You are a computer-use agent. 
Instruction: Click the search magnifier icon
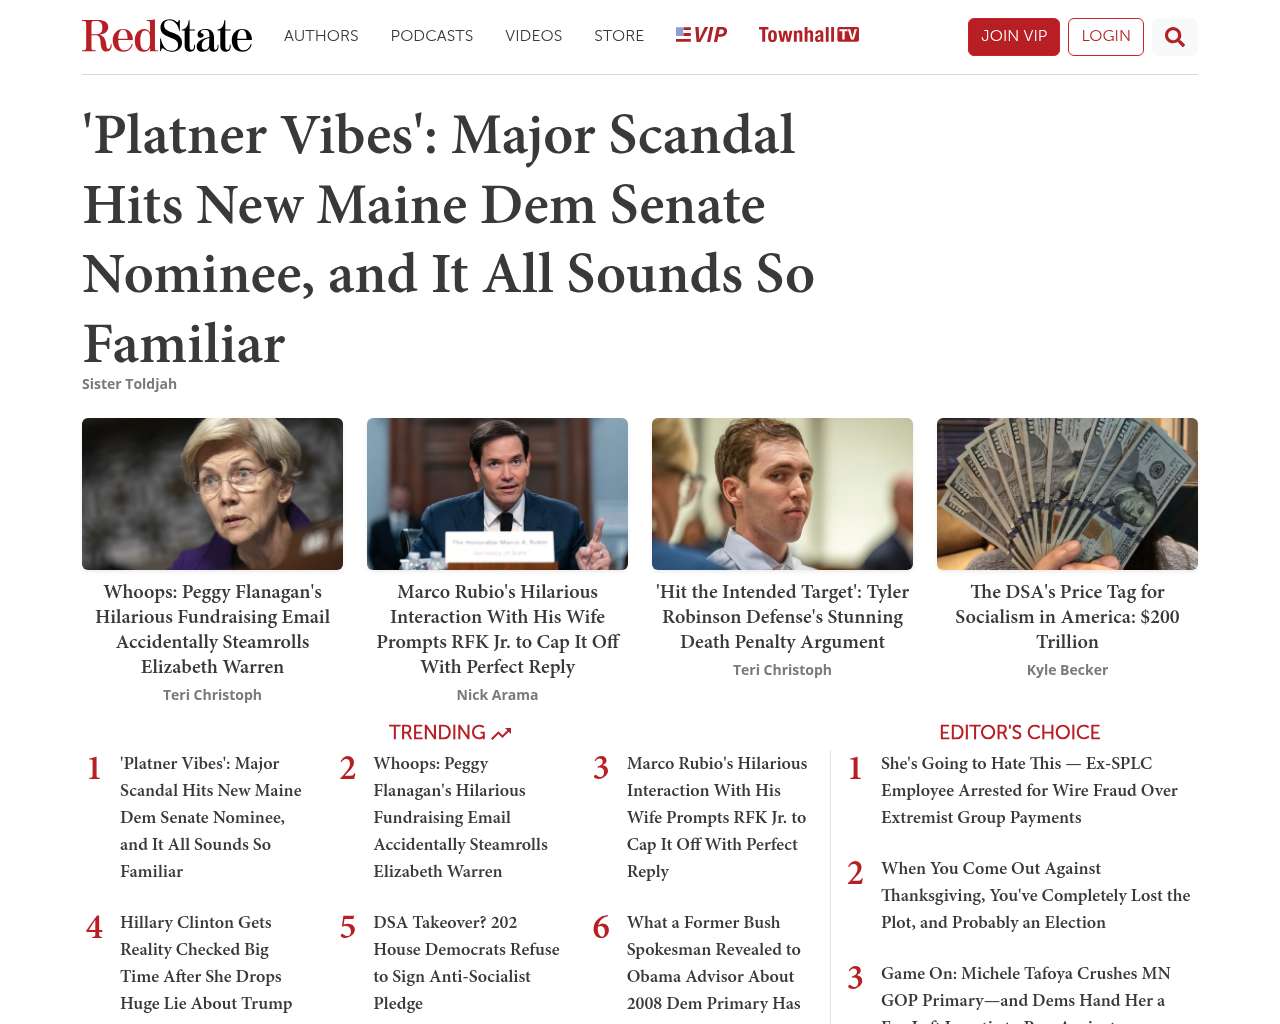click(1175, 37)
